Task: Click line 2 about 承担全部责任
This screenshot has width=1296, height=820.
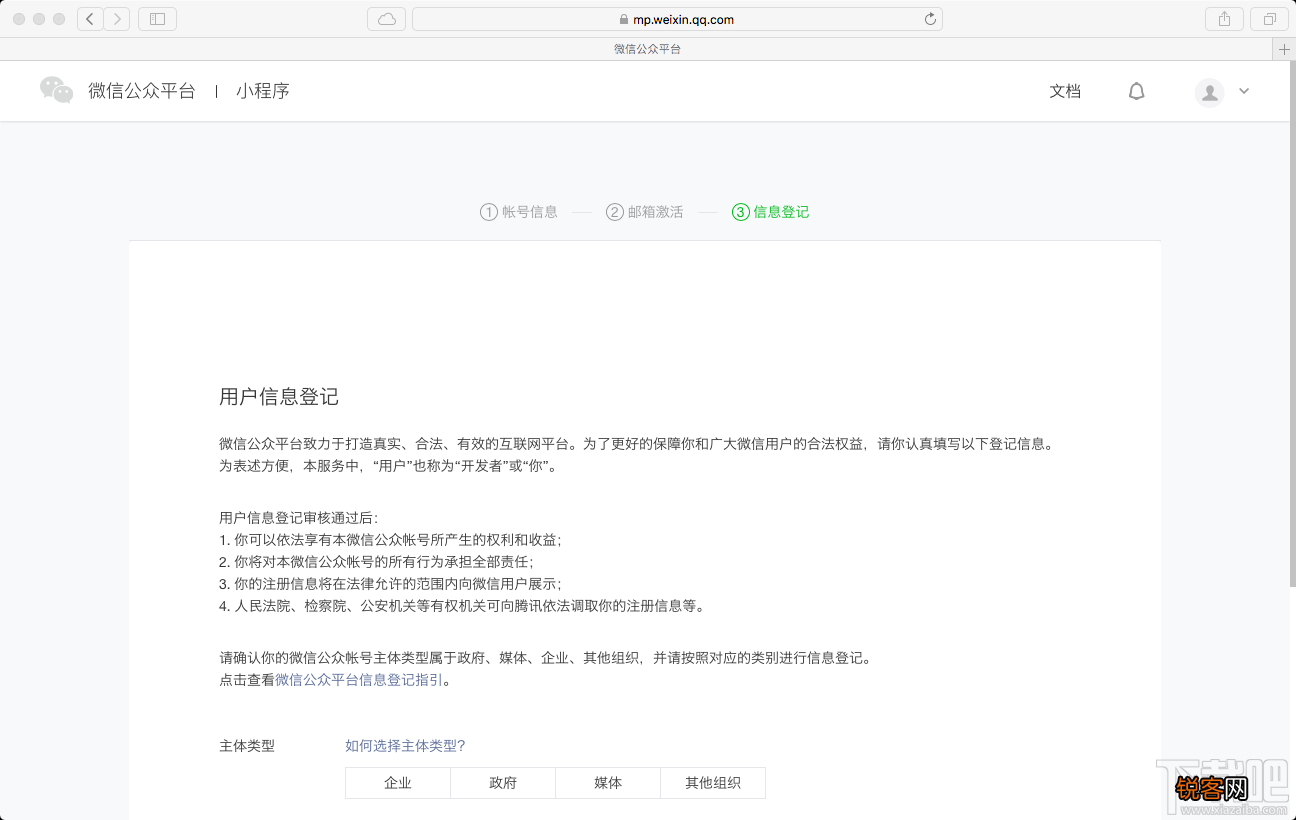Action: 376,562
